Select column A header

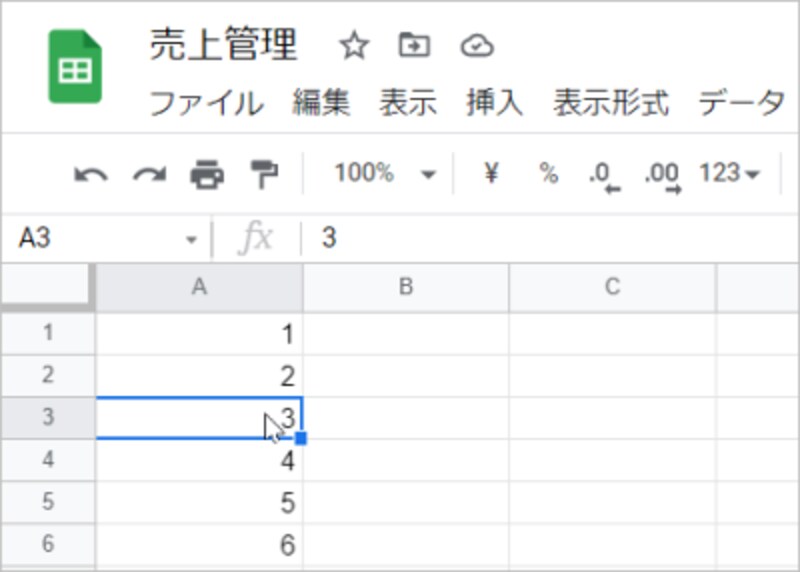click(x=199, y=287)
